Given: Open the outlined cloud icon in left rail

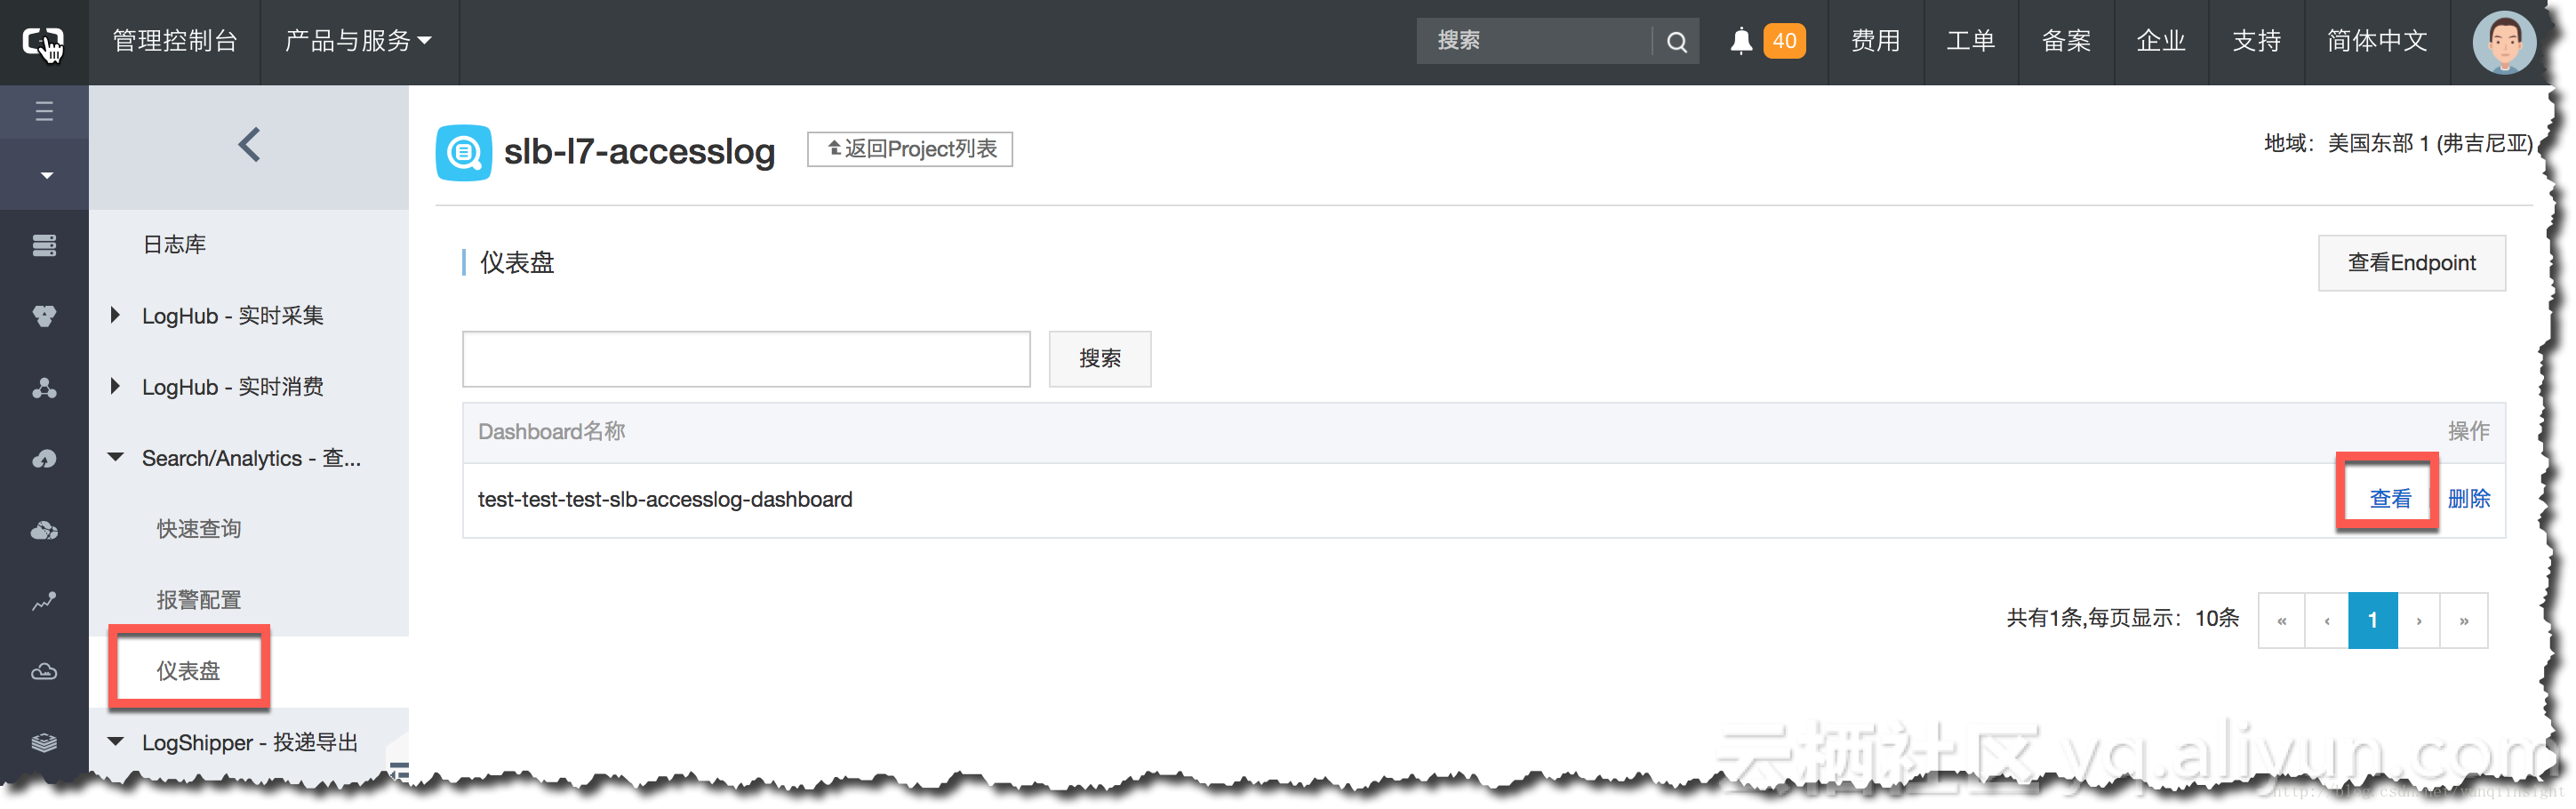Looking at the screenshot, I should point(44,672).
